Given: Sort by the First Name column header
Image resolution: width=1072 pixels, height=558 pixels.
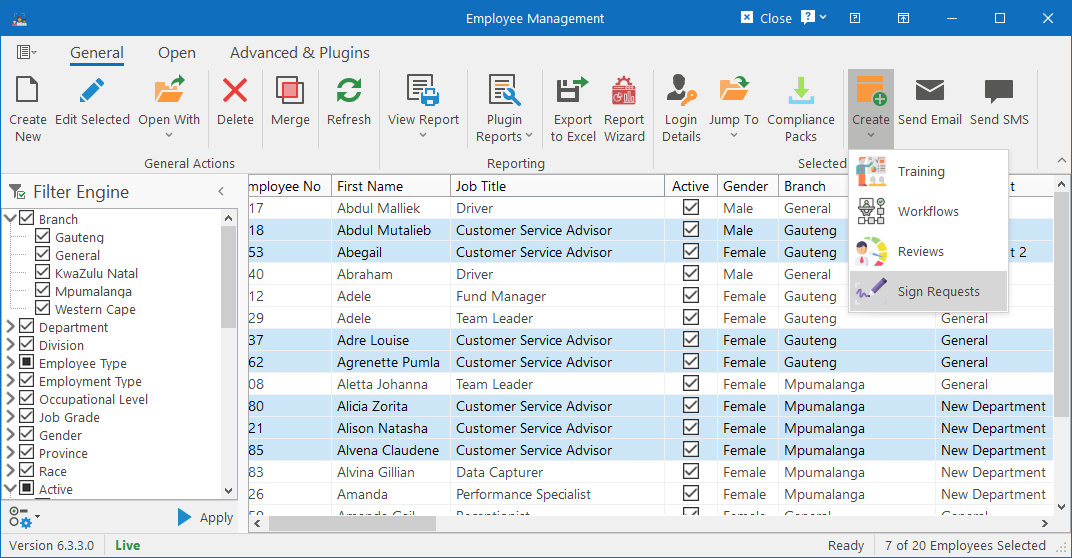Looking at the screenshot, I should (391, 186).
